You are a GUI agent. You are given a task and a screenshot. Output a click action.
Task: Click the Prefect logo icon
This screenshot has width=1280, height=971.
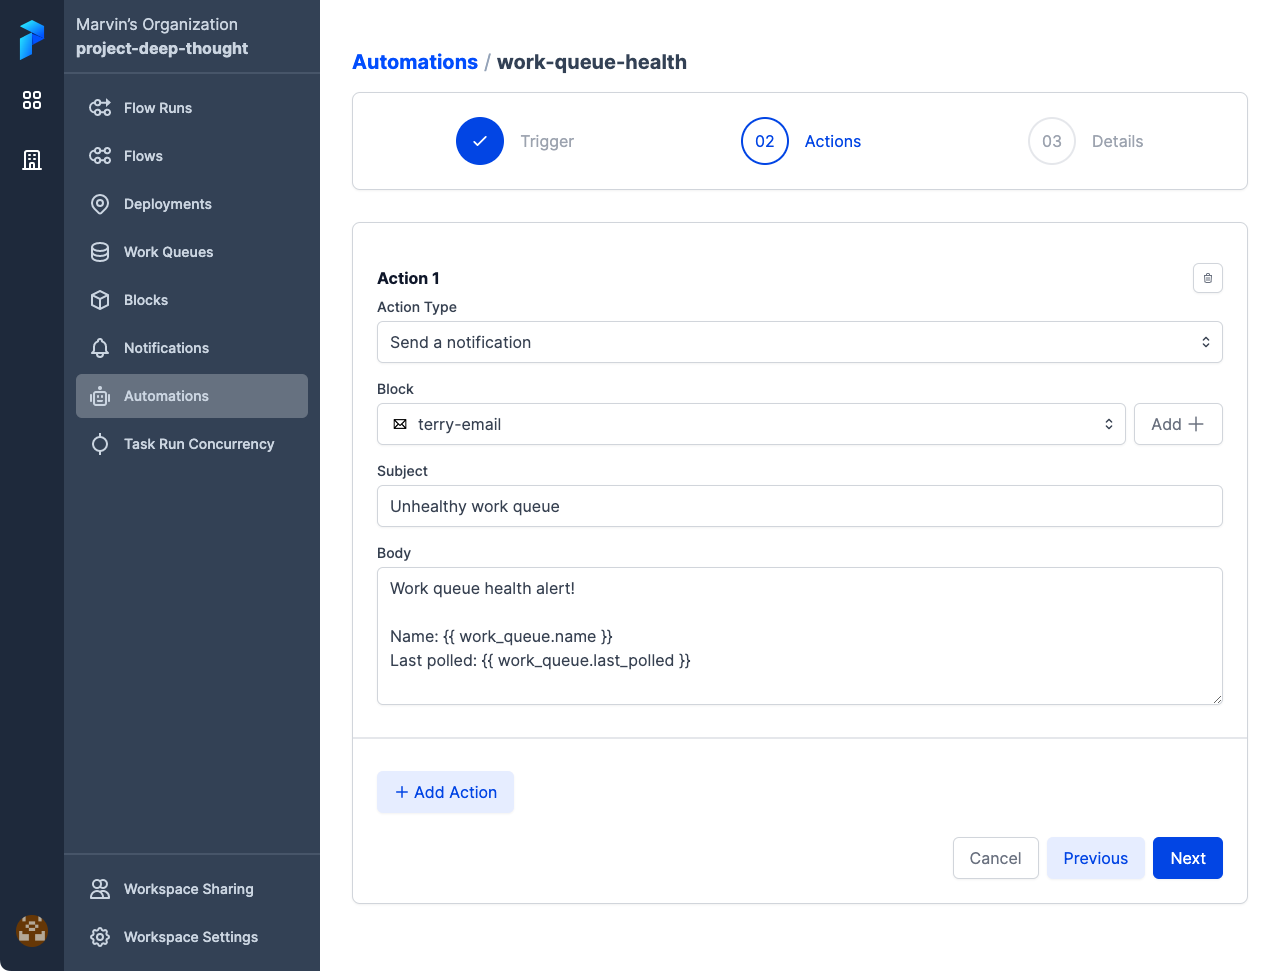coord(32,40)
